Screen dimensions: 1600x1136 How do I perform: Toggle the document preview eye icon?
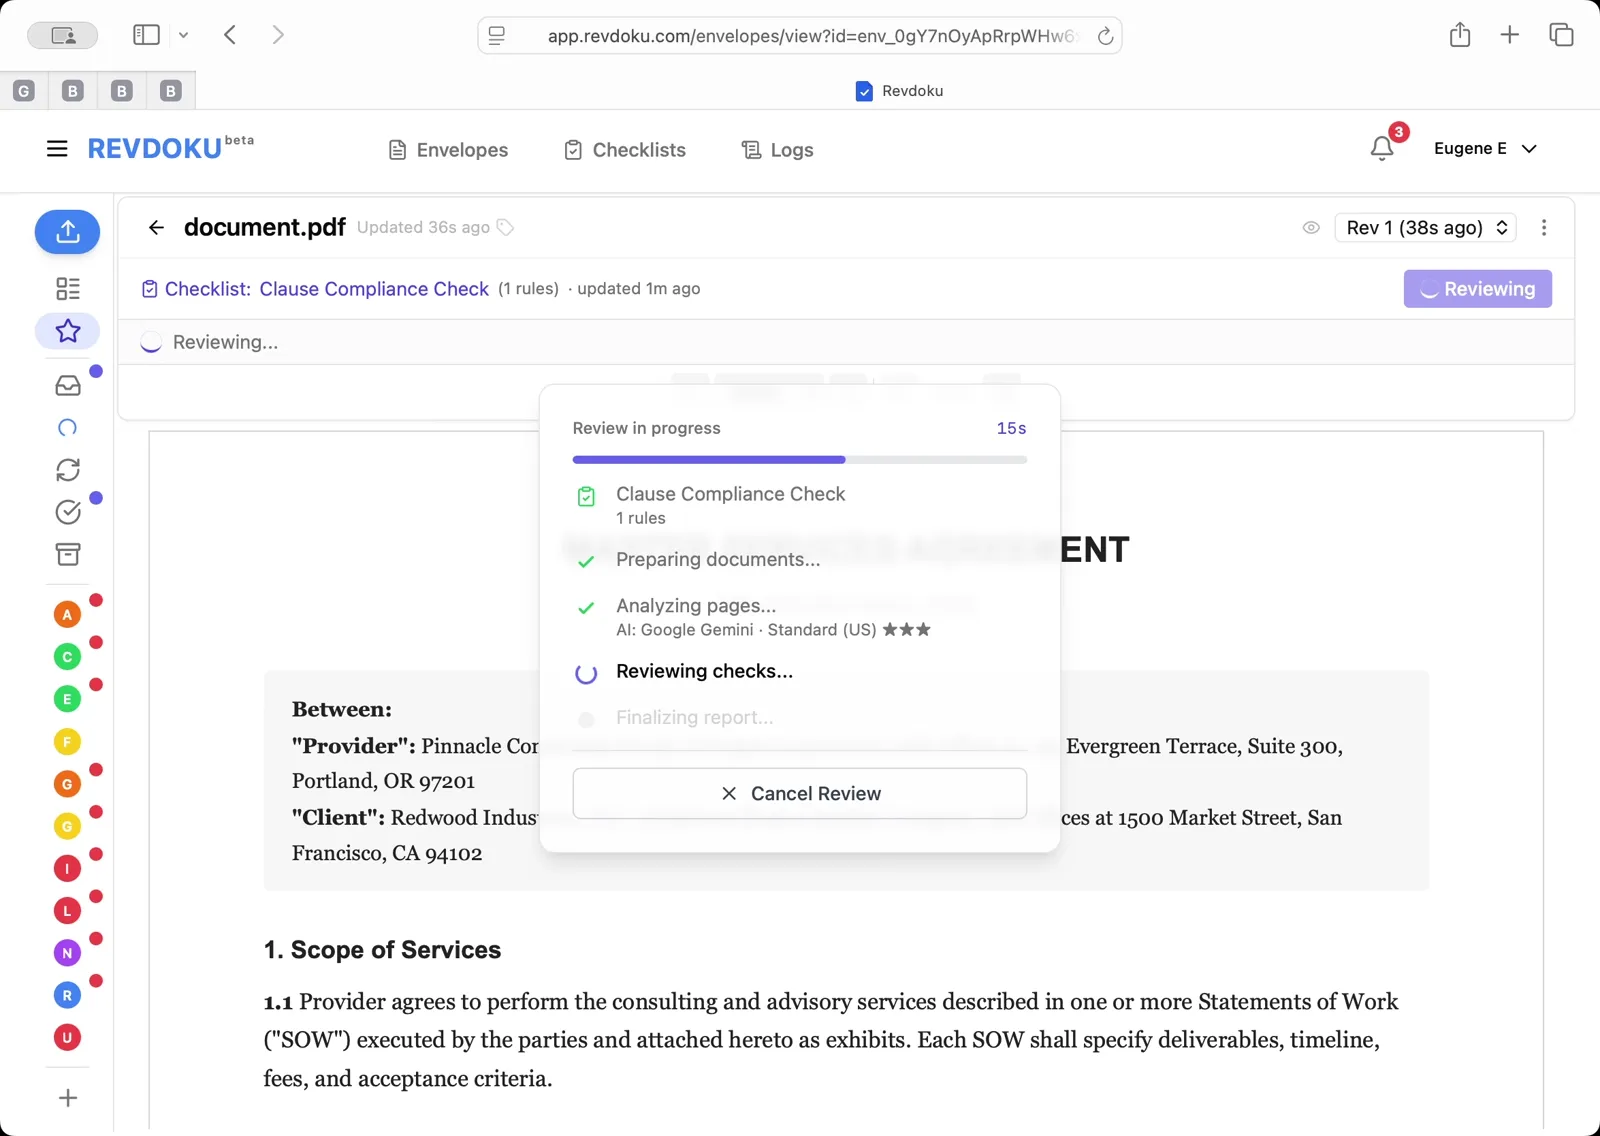1311,228
